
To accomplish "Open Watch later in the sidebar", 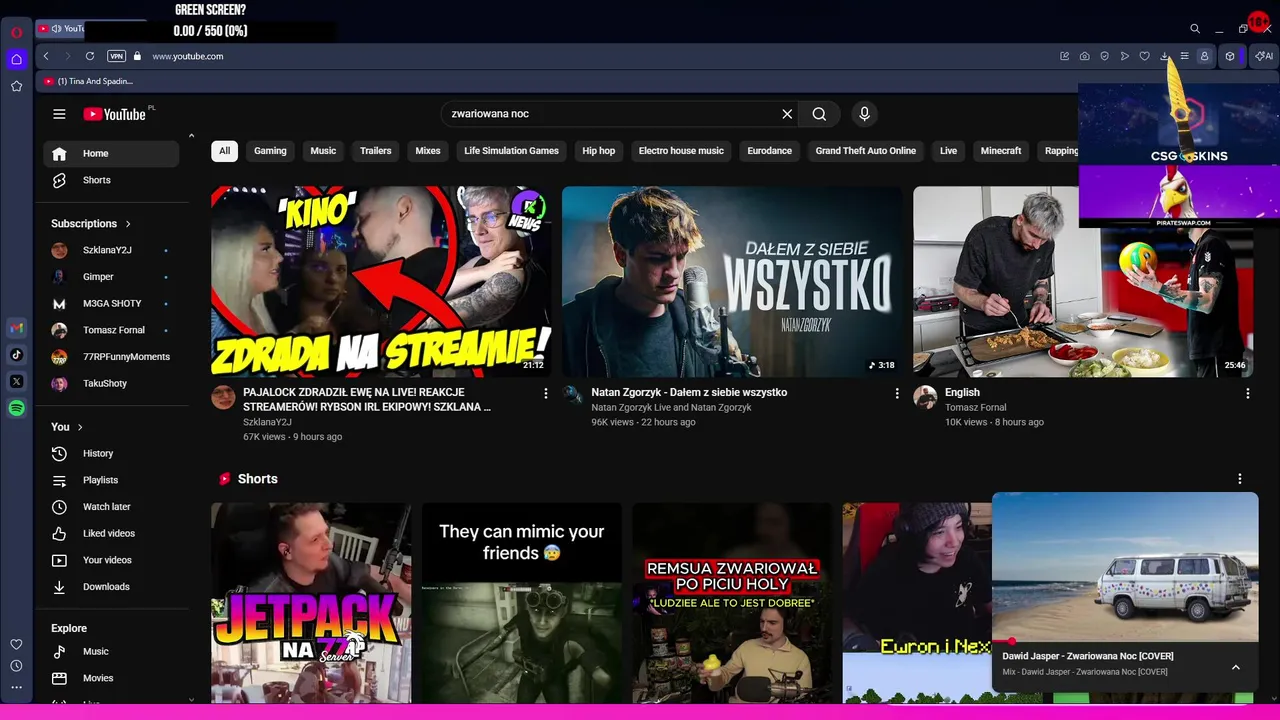I will click(111, 507).
